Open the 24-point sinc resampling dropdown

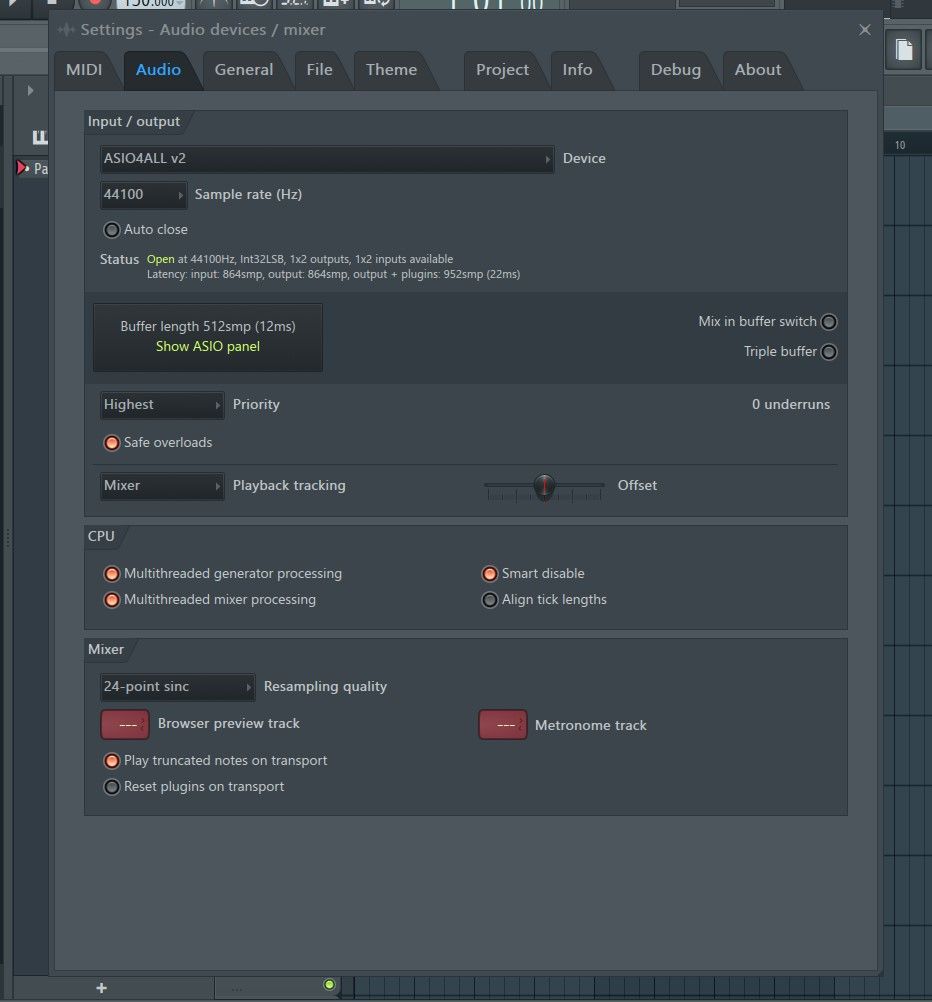coord(177,686)
